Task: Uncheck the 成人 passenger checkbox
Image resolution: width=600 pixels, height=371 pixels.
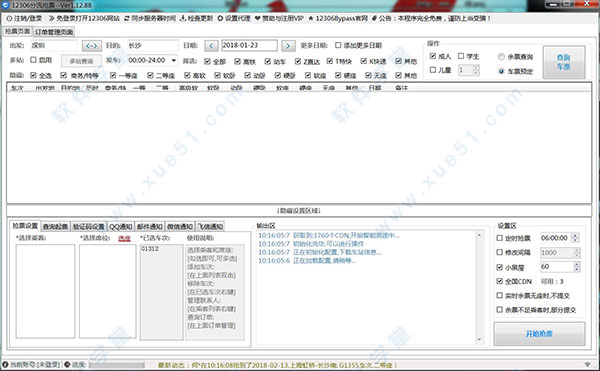Action: [x=433, y=56]
